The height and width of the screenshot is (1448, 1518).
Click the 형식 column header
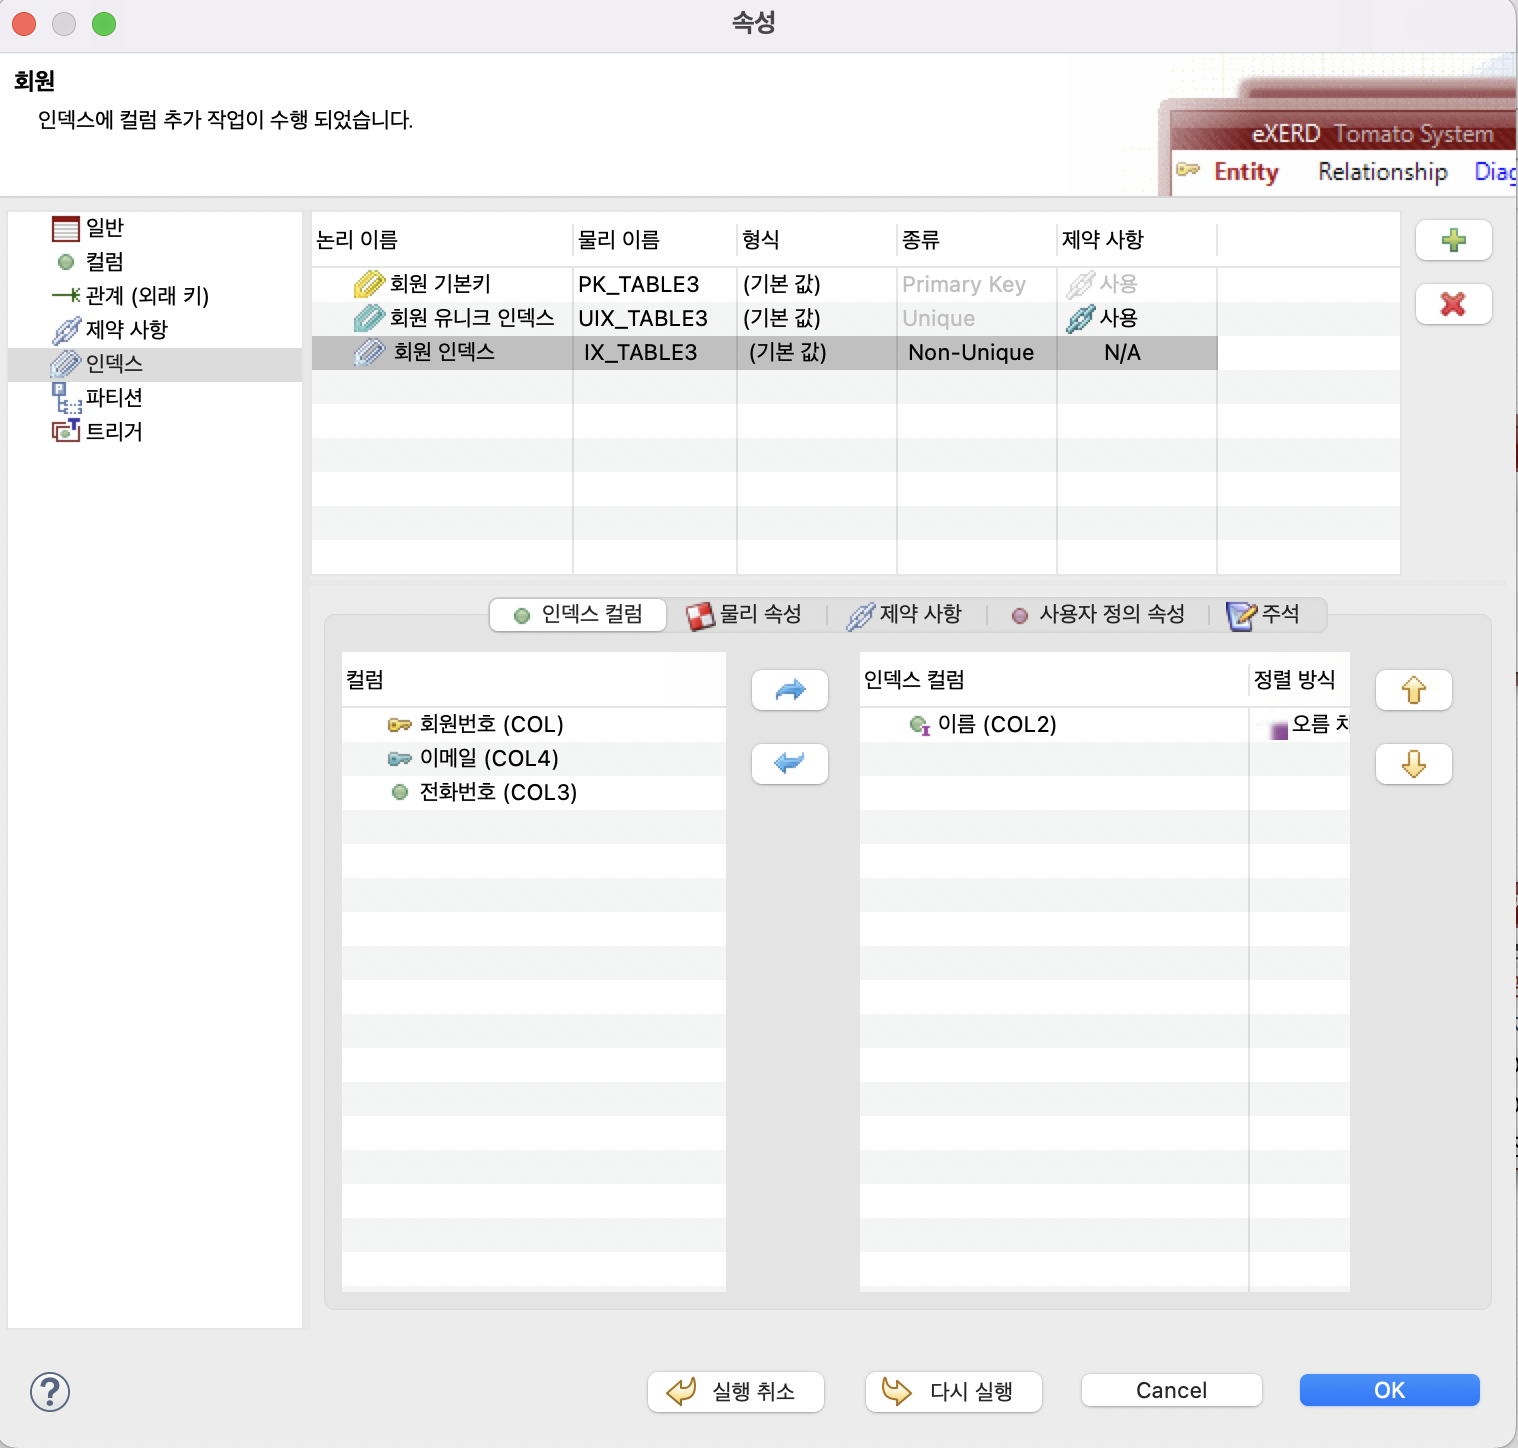click(x=817, y=240)
